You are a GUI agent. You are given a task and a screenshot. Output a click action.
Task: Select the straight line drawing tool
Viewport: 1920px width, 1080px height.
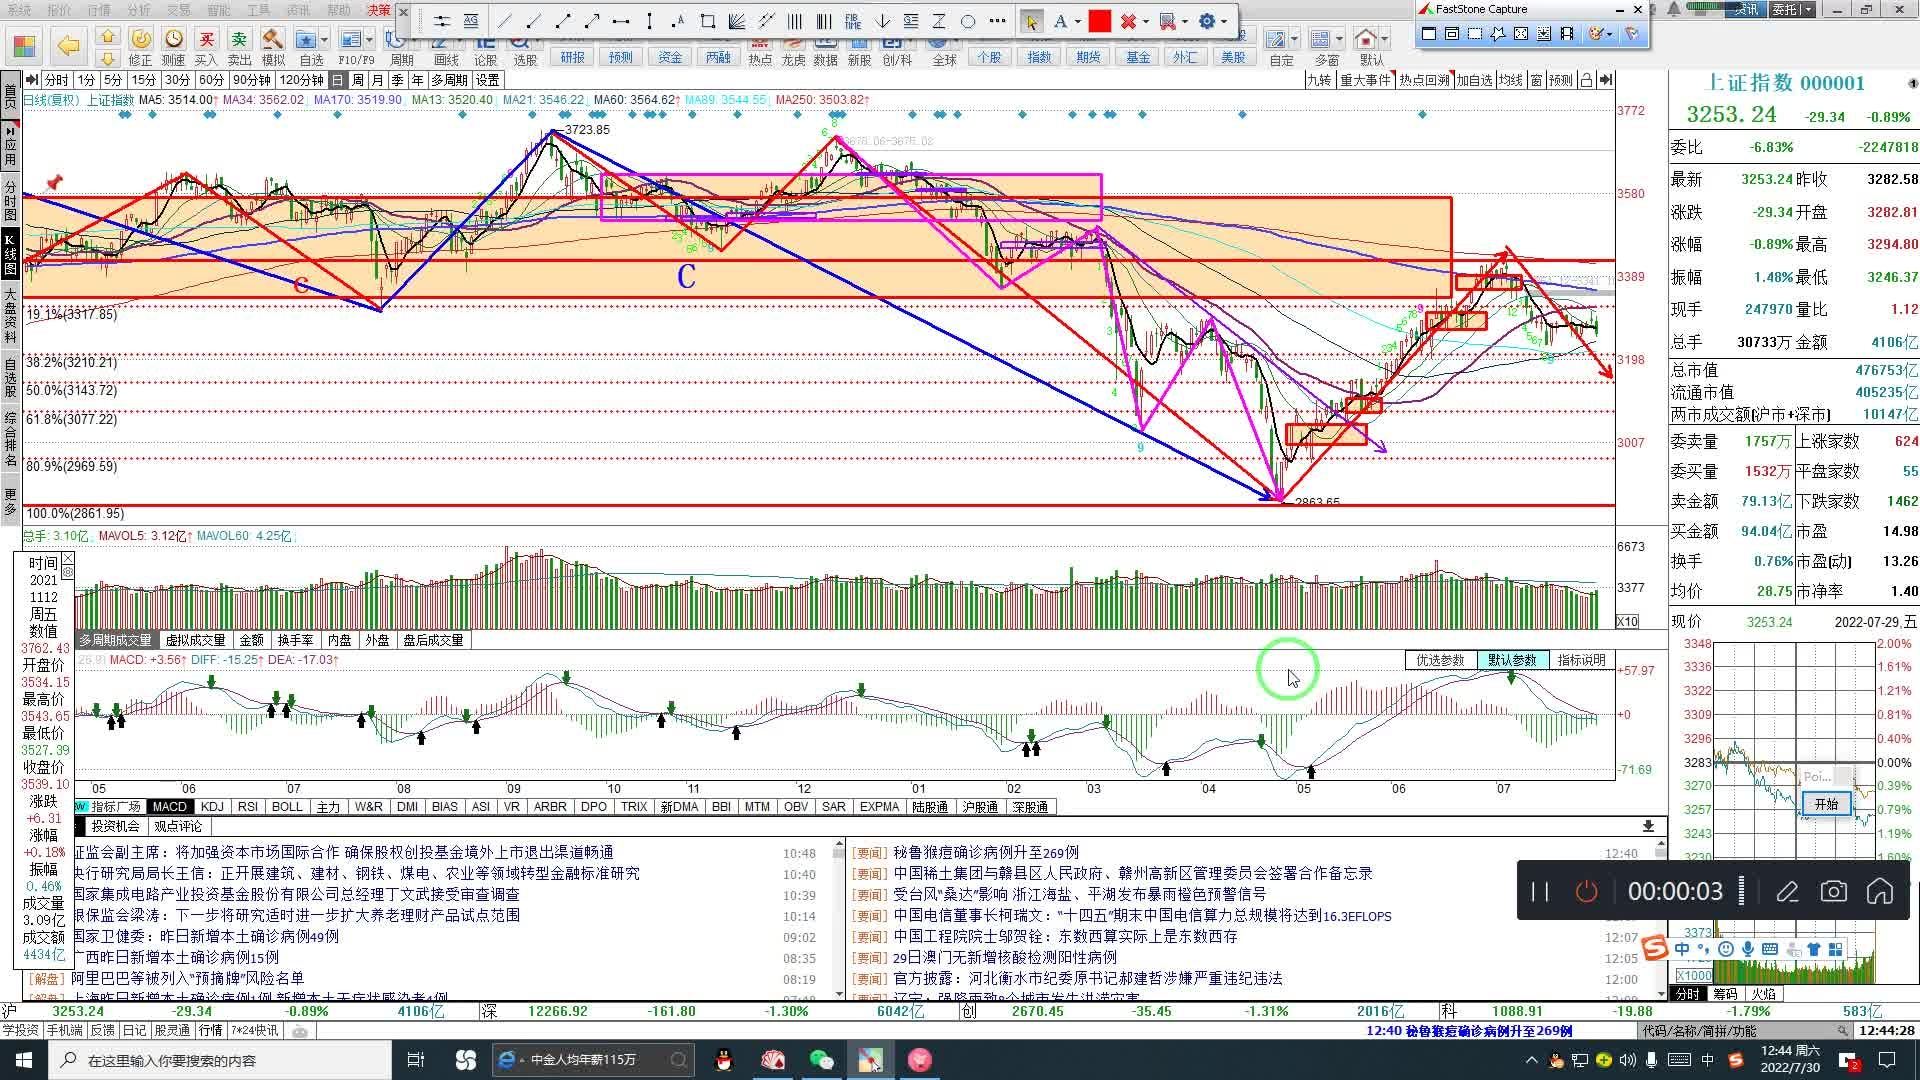point(503,21)
